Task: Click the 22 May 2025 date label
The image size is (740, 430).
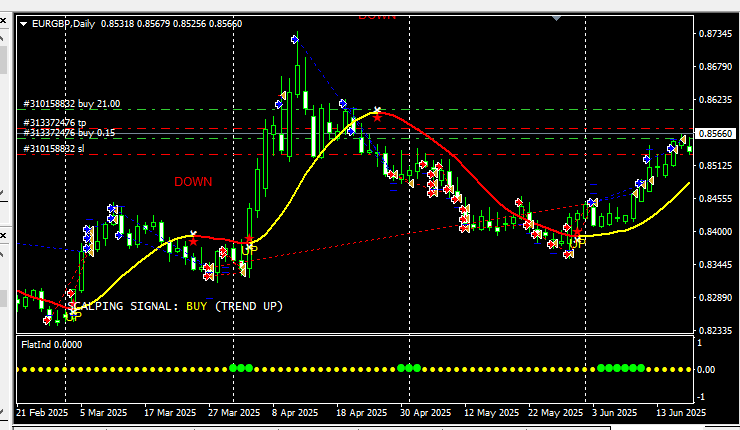Action: click(555, 413)
